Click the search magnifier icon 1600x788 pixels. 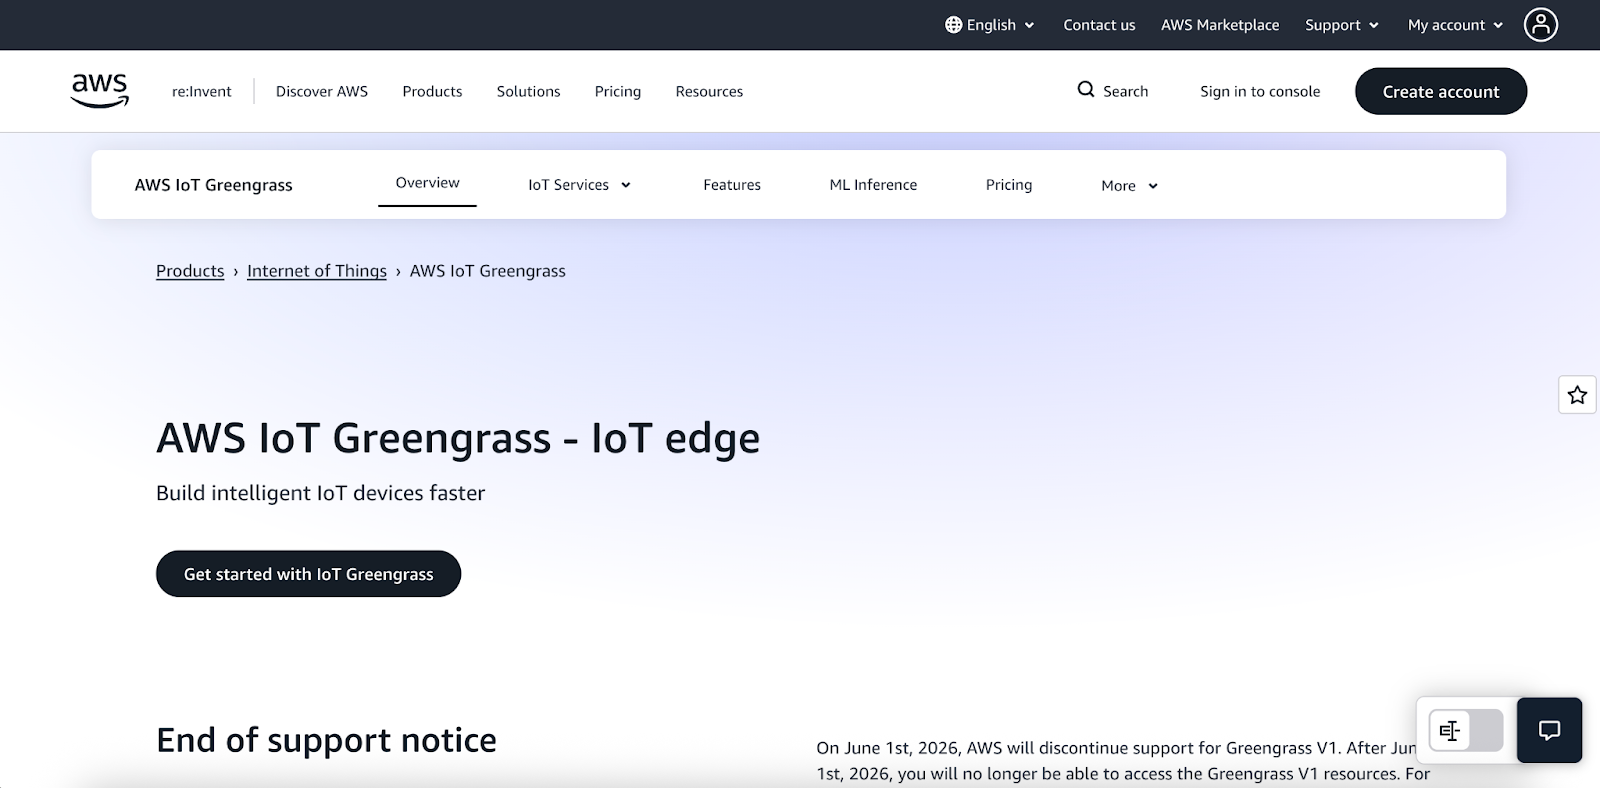coord(1085,90)
